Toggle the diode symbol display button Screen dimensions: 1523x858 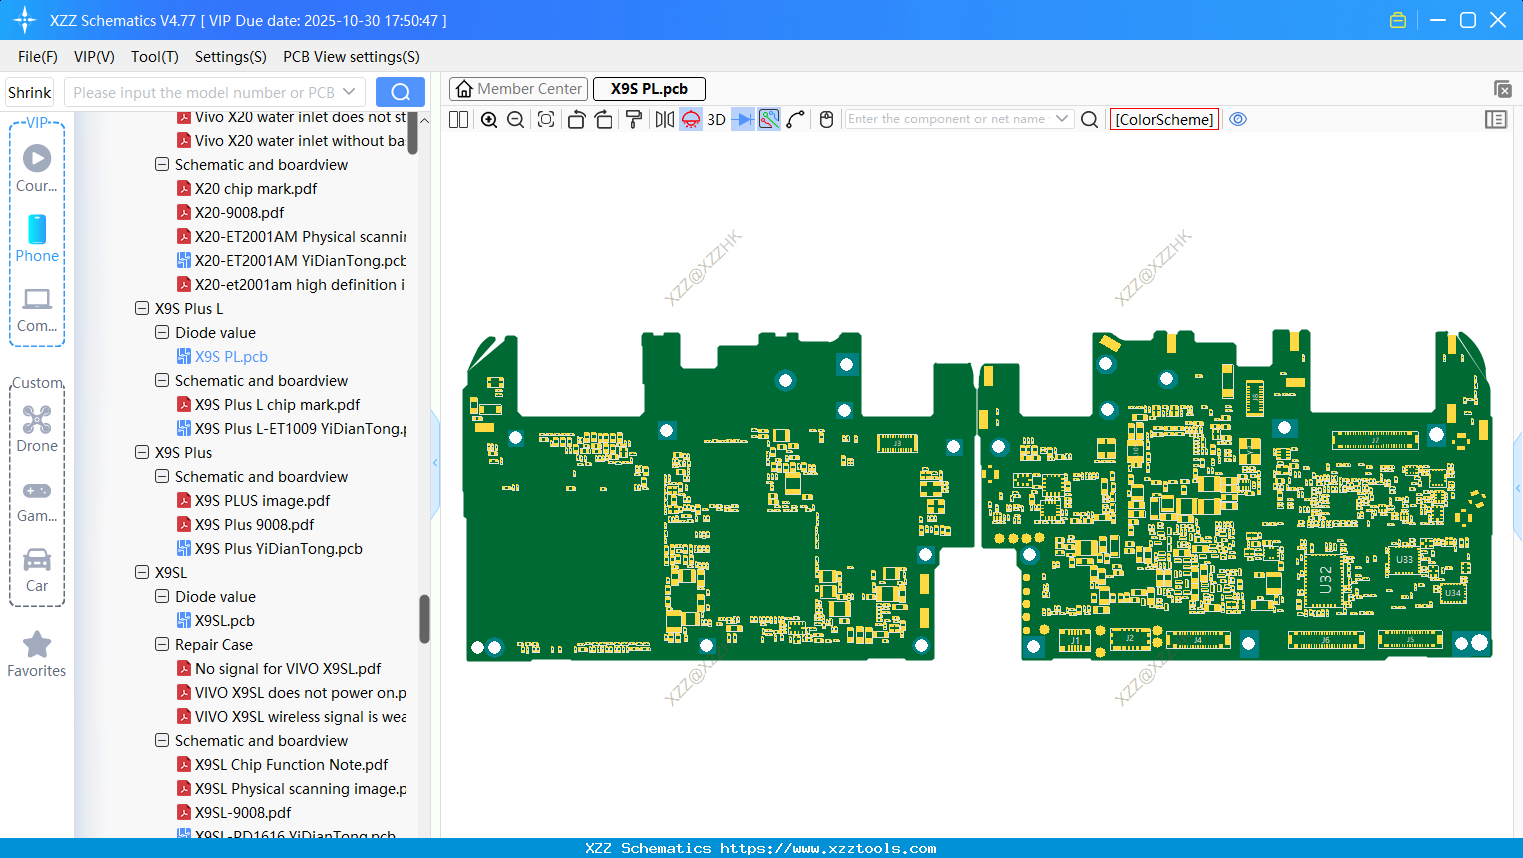click(743, 120)
